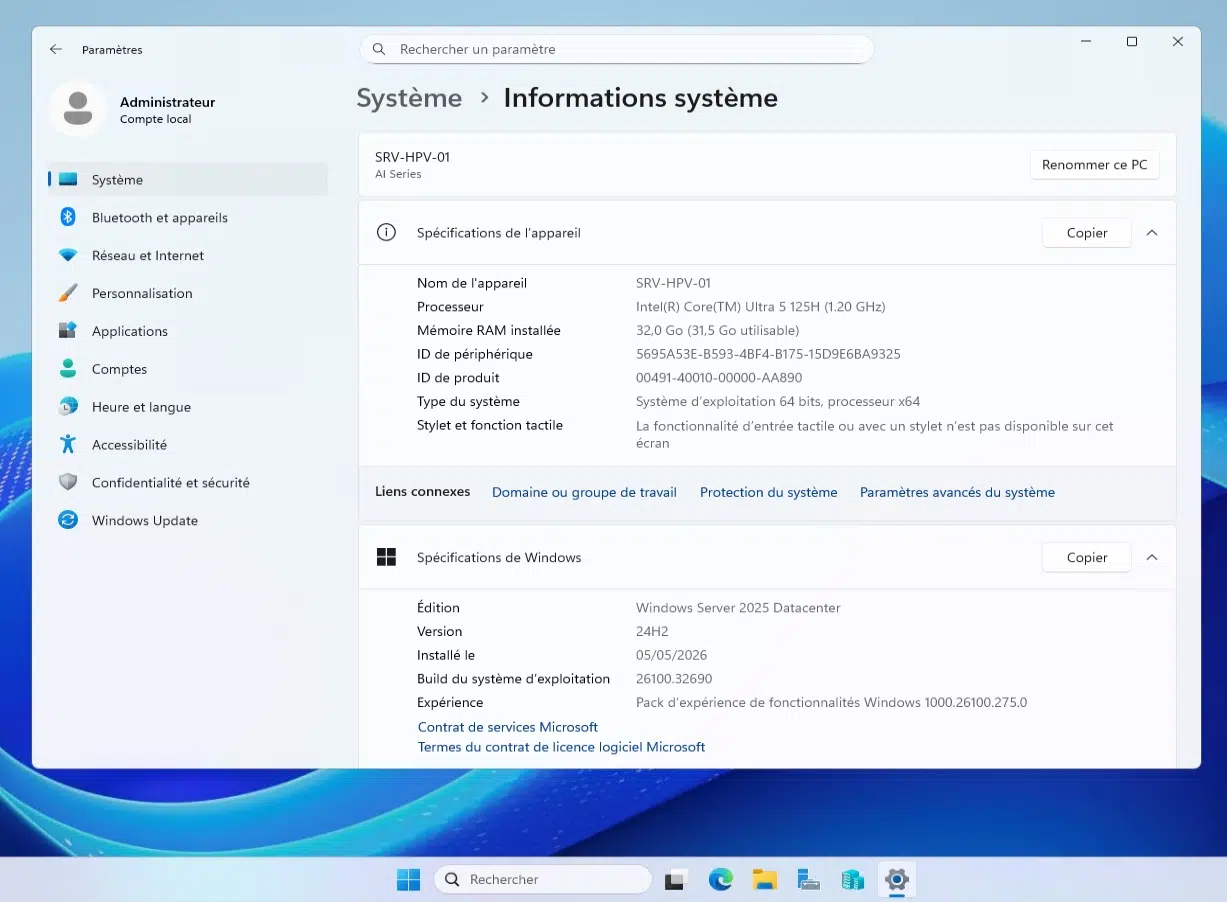Screen dimensions: 1227x902
Task: Open Domaine ou groupe de travail link
Action: (584, 492)
